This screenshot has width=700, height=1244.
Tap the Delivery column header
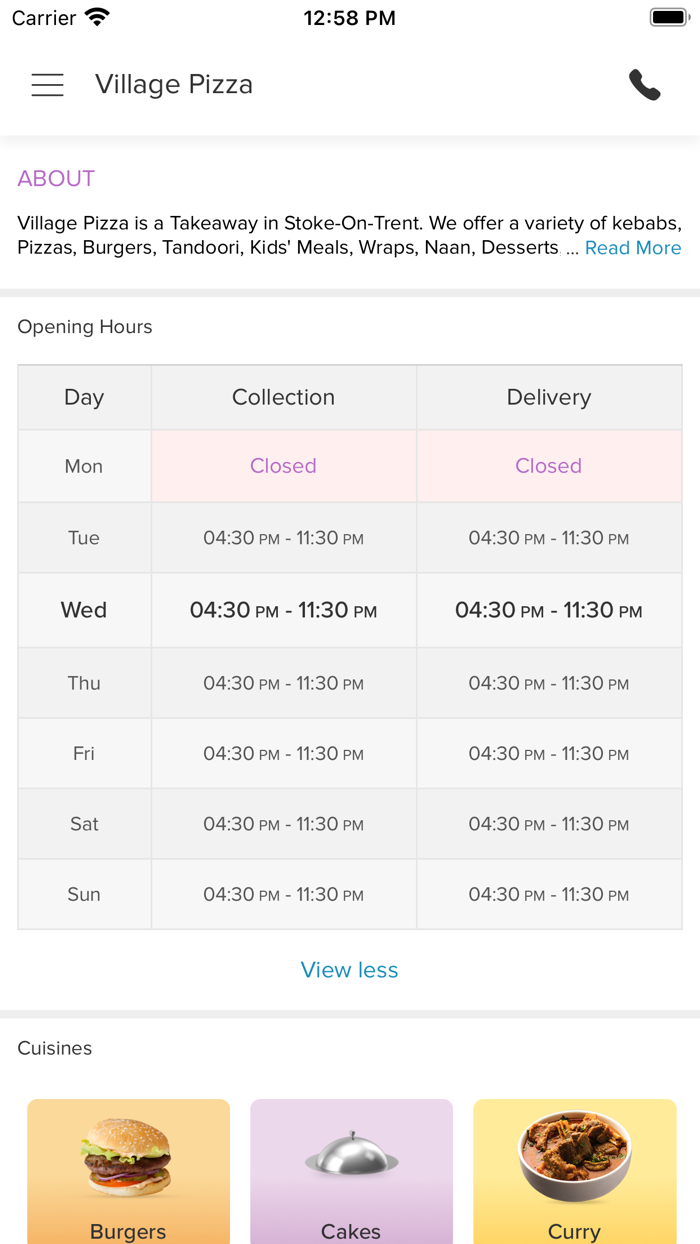coord(548,397)
